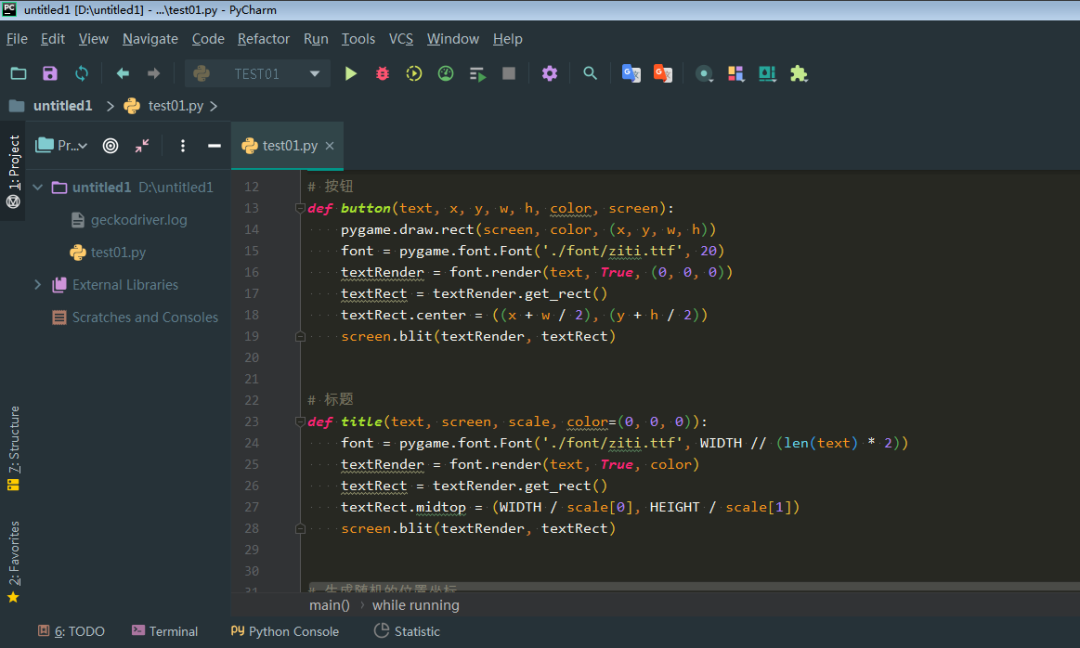The height and width of the screenshot is (648, 1080).
Task: Click main() in the bottom breadcrumb
Action: (329, 605)
